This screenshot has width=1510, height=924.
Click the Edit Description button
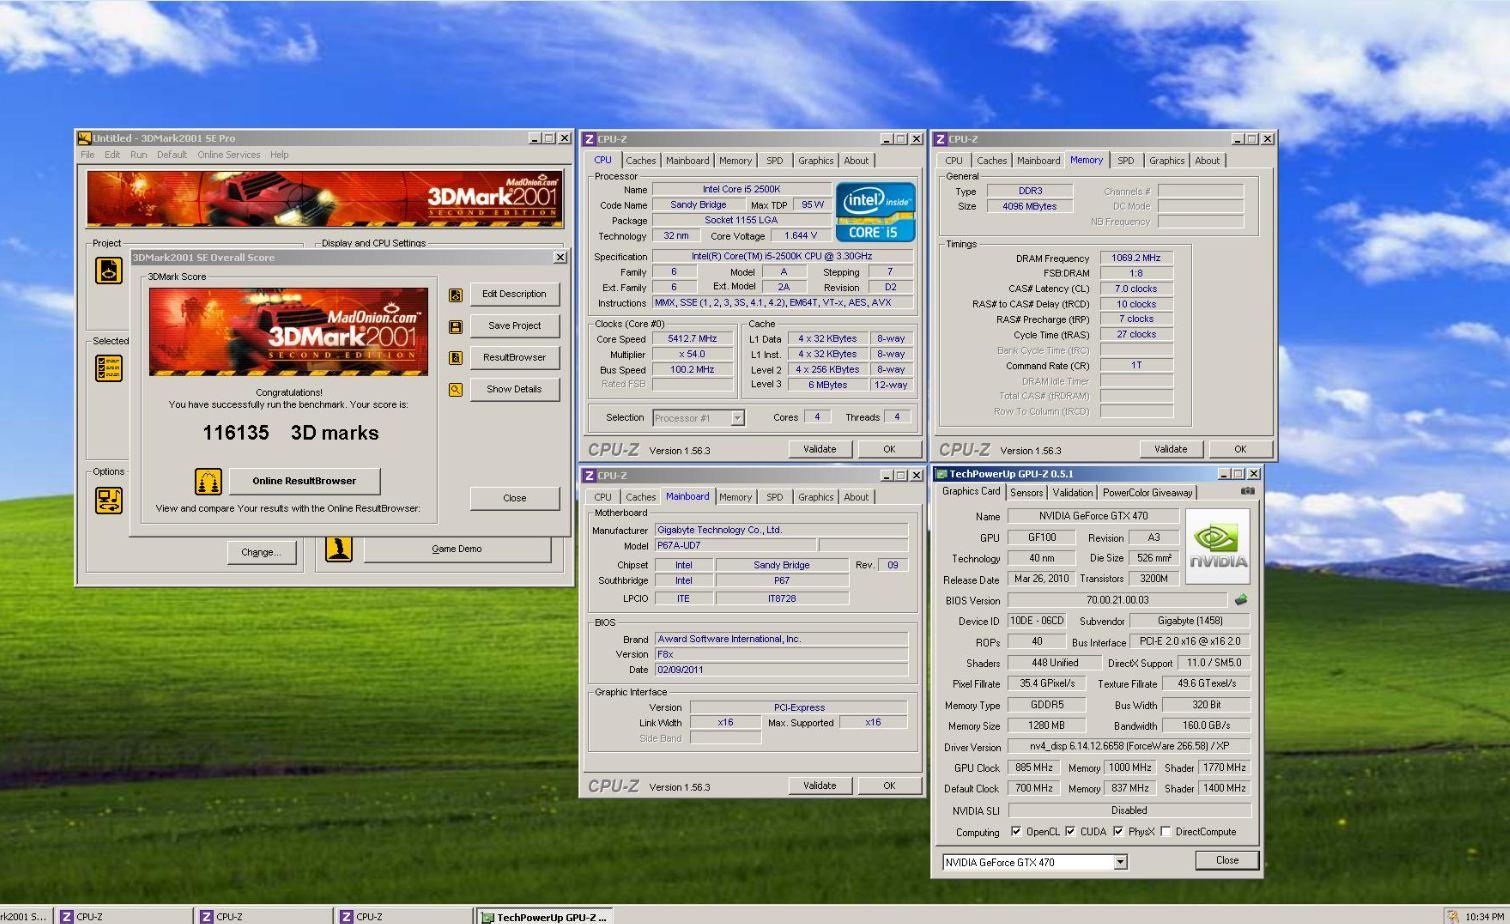pos(514,294)
